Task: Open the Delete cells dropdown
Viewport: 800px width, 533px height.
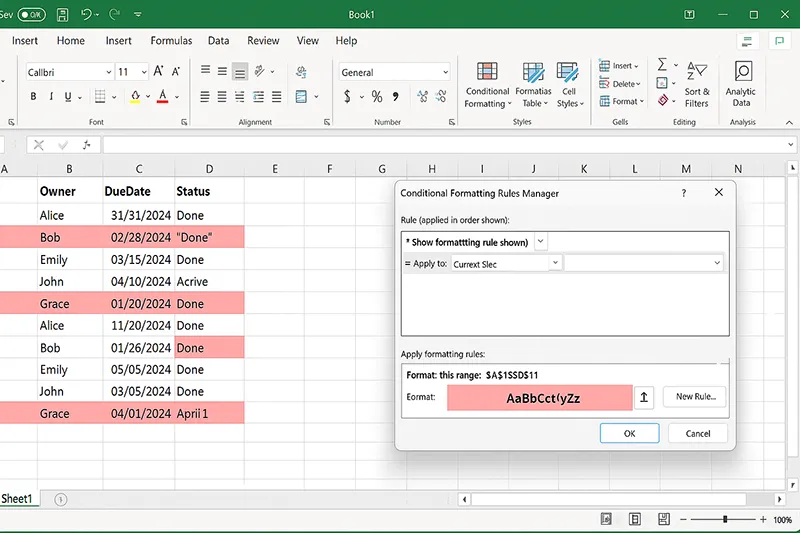Action: pos(619,84)
